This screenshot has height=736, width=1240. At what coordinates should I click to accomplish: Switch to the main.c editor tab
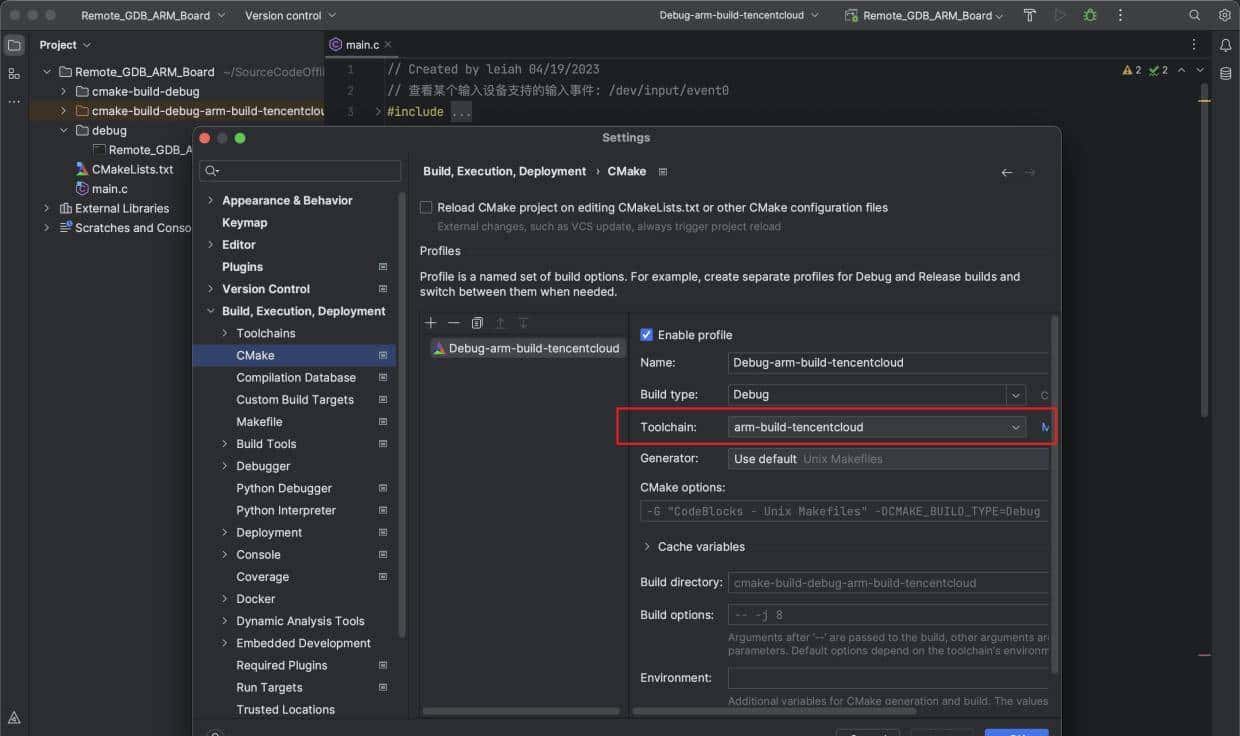(x=361, y=45)
